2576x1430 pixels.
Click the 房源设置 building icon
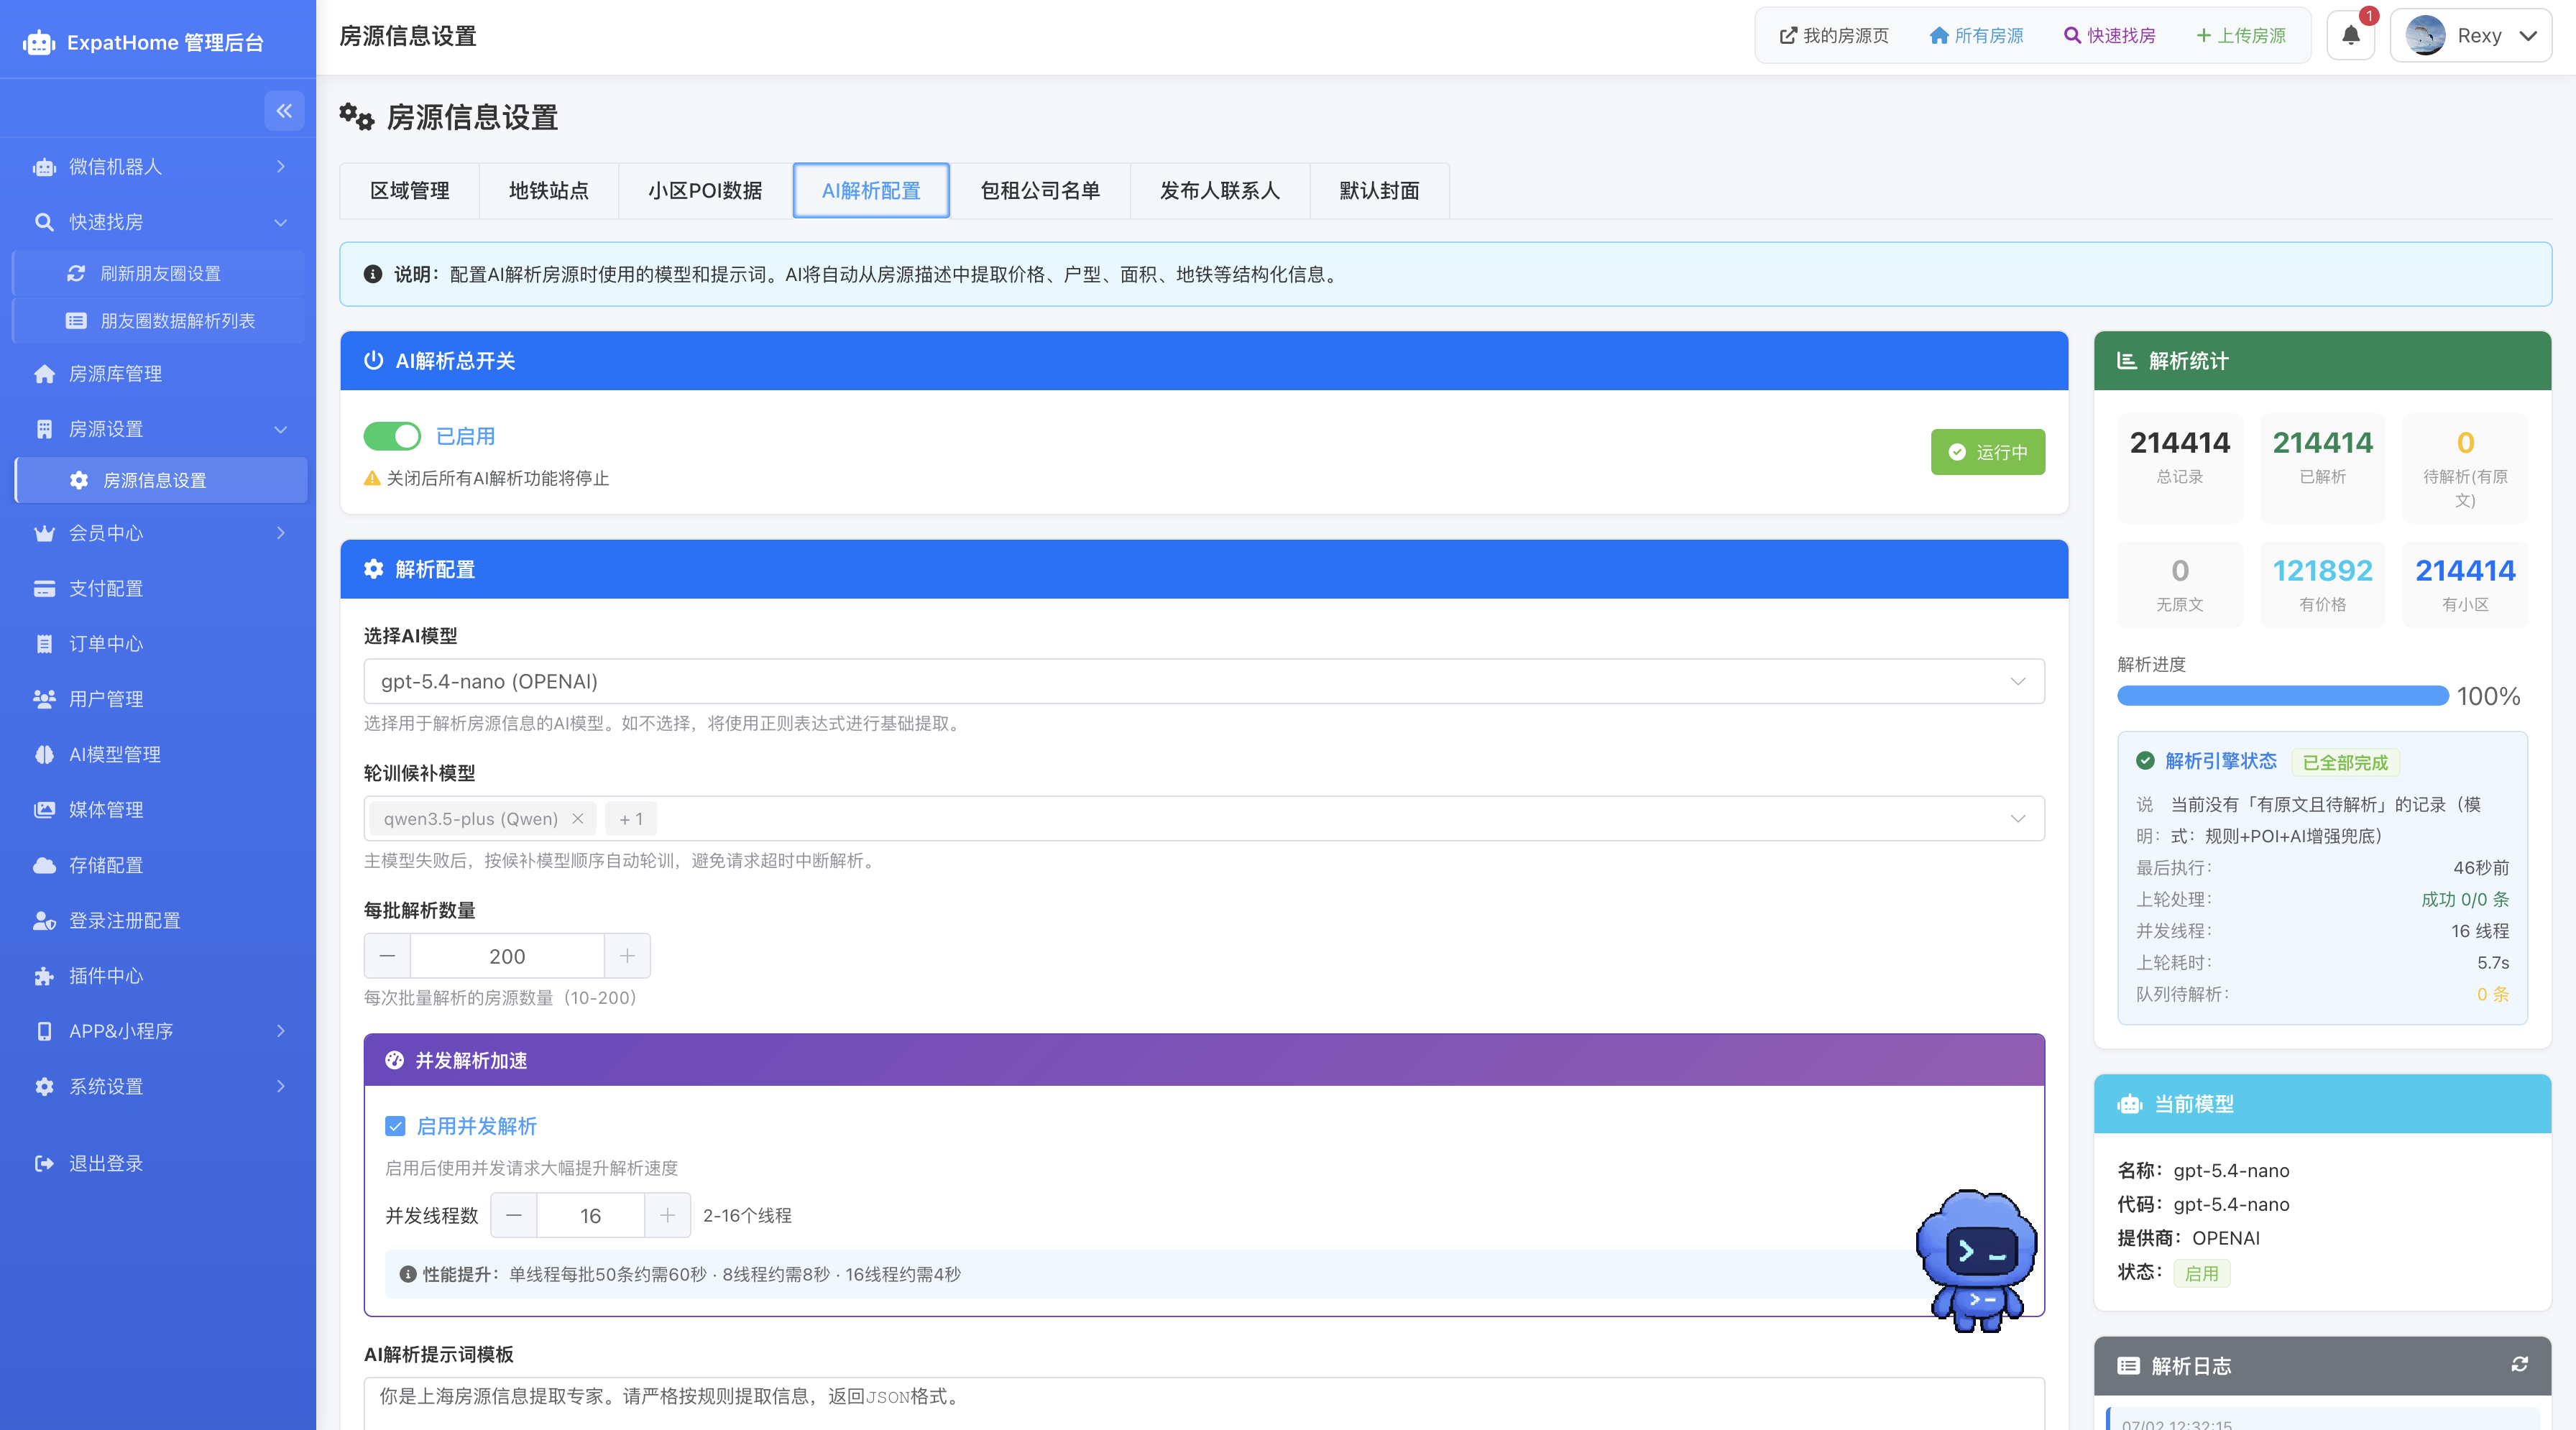(44, 429)
